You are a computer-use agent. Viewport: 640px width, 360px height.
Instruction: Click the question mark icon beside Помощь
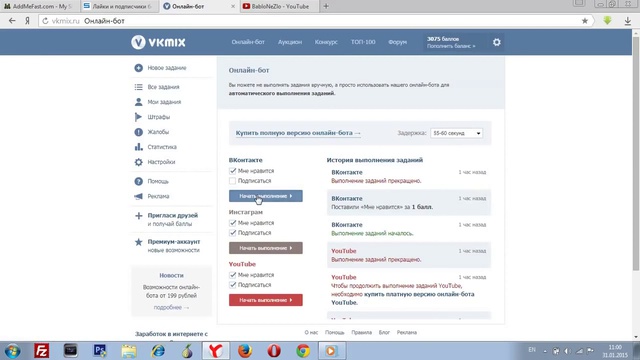pyautogui.click(x=138, y=181)
